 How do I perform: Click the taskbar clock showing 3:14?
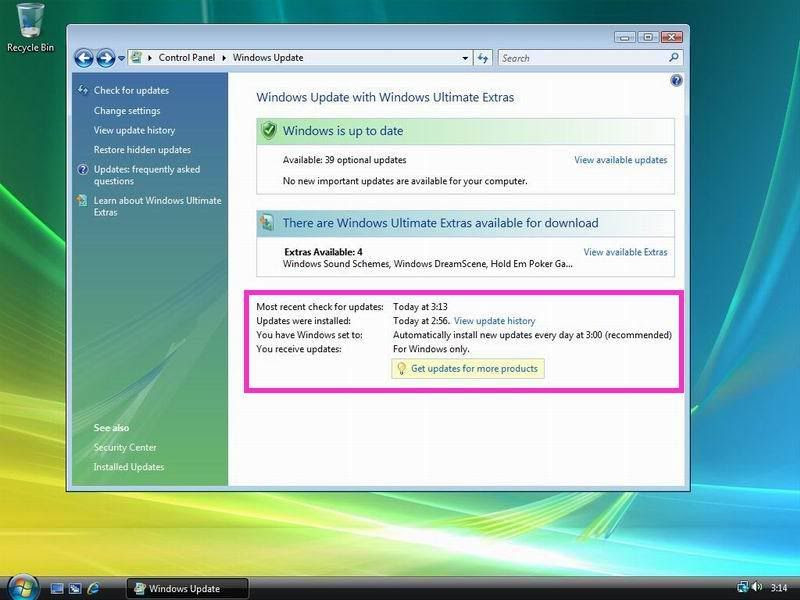pyautogui.click(x=779, y=588)
